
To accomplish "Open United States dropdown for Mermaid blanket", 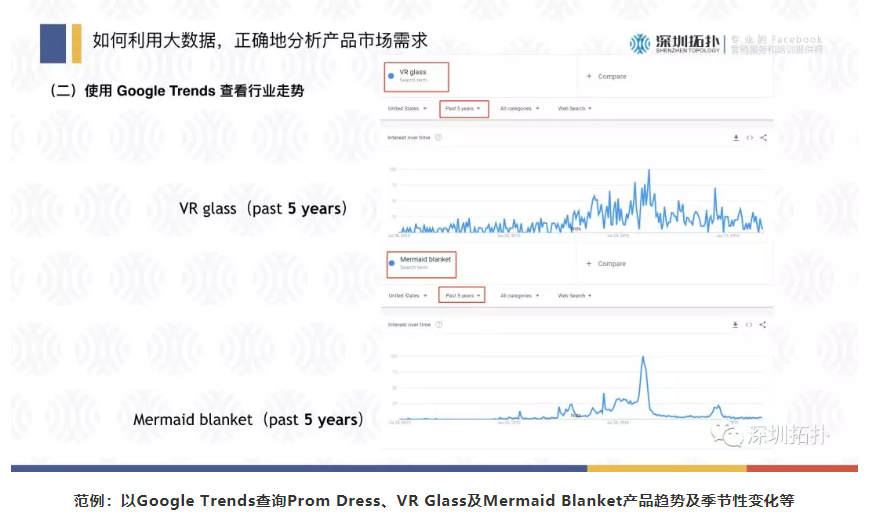I will click(x=407, y=295).
